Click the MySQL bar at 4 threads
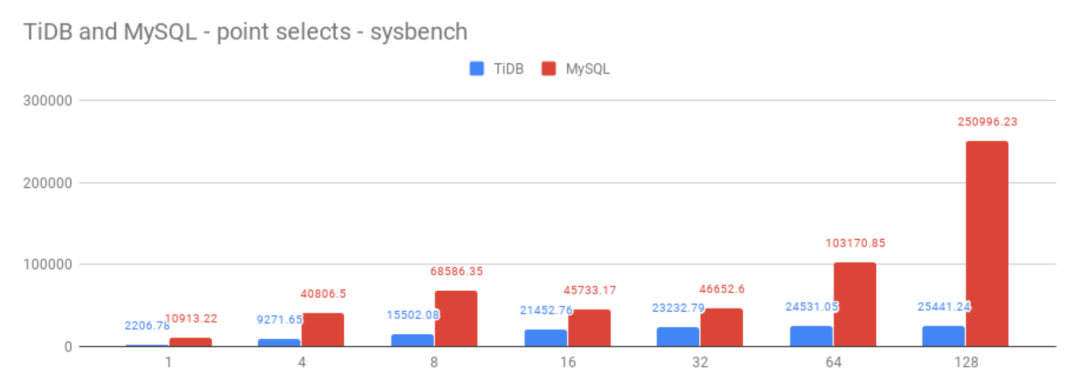Viewport: 1080px width, 382px height. 322,330
